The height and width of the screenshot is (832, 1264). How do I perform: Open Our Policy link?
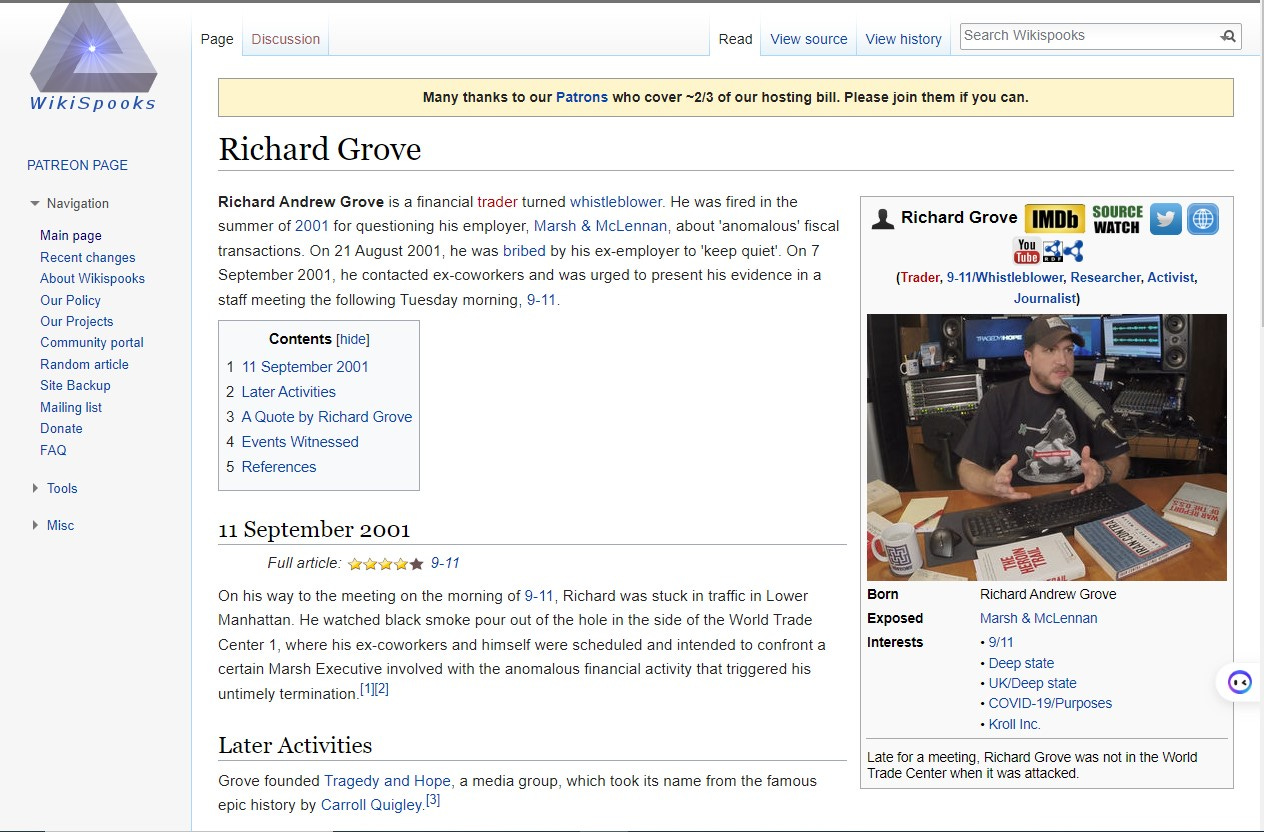[x=70, y=300]
